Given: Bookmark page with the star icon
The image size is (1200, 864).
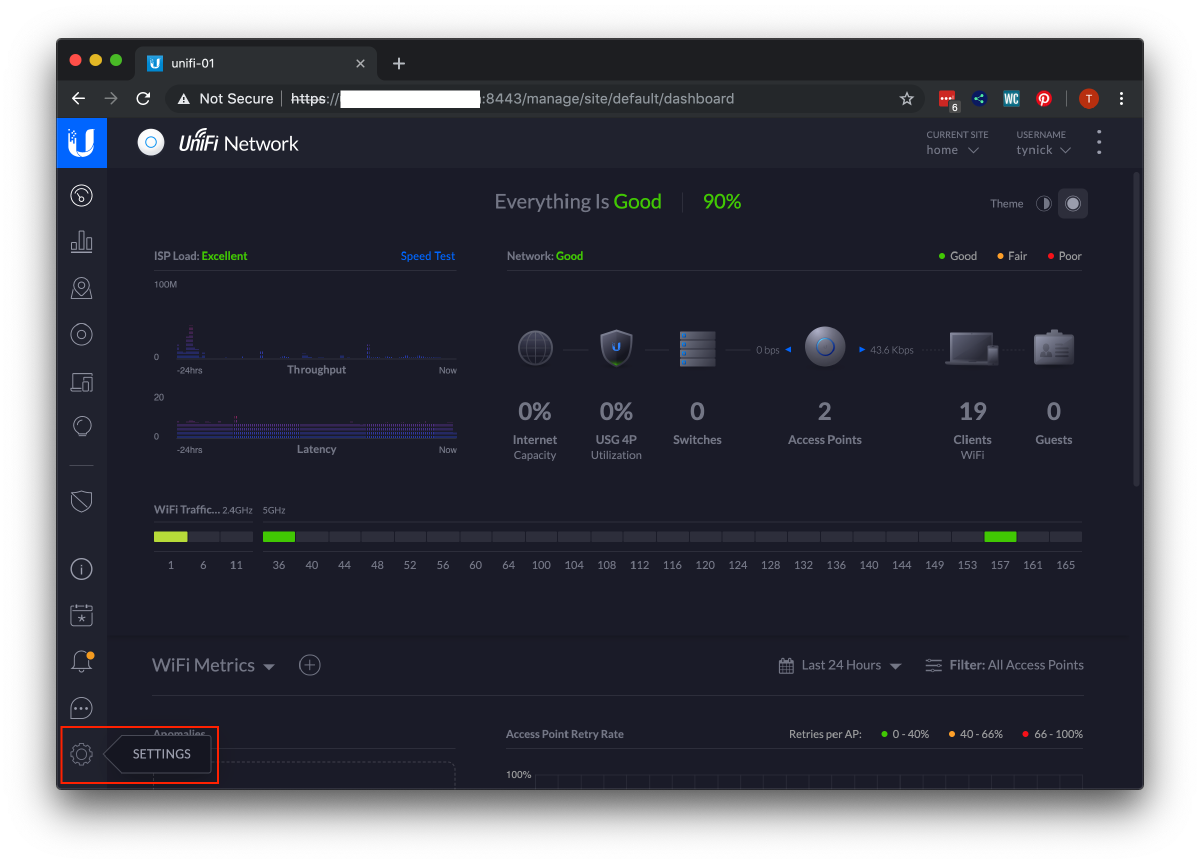Looking at the screenshot, I should [907, 98].
